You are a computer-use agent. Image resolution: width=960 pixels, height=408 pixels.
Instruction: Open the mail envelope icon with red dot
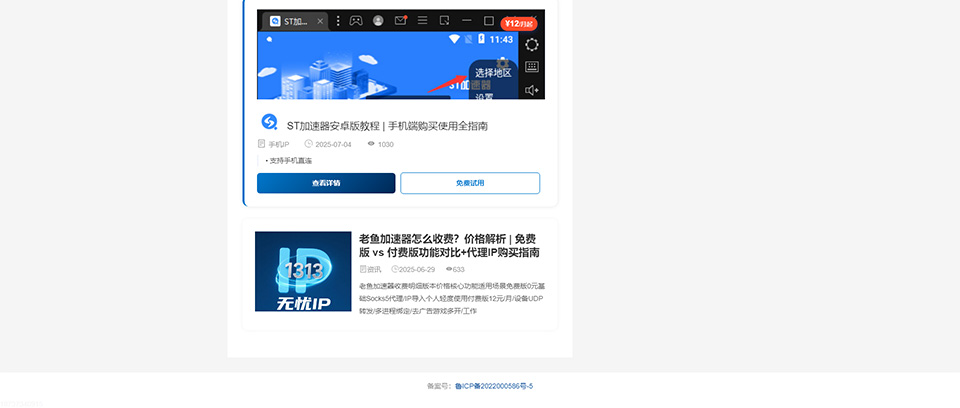(x=400, y=21)
